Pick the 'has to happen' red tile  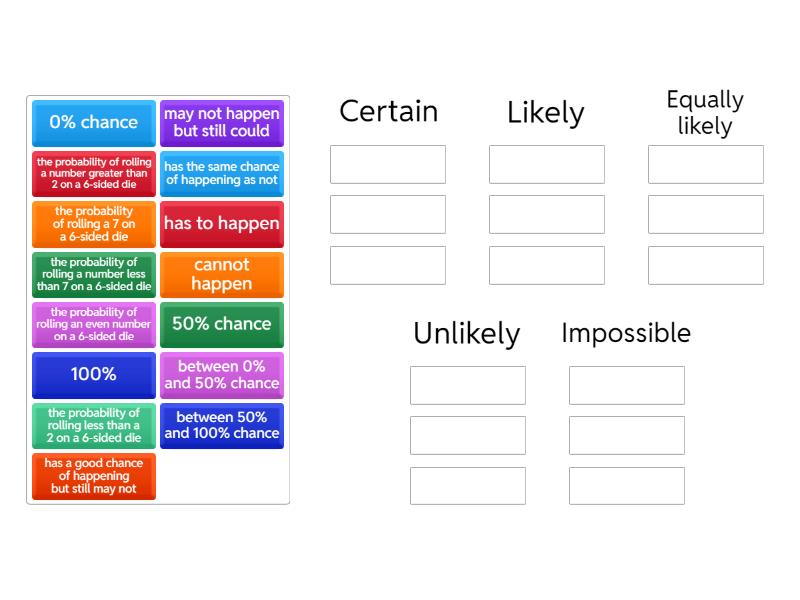click(222, 224)
